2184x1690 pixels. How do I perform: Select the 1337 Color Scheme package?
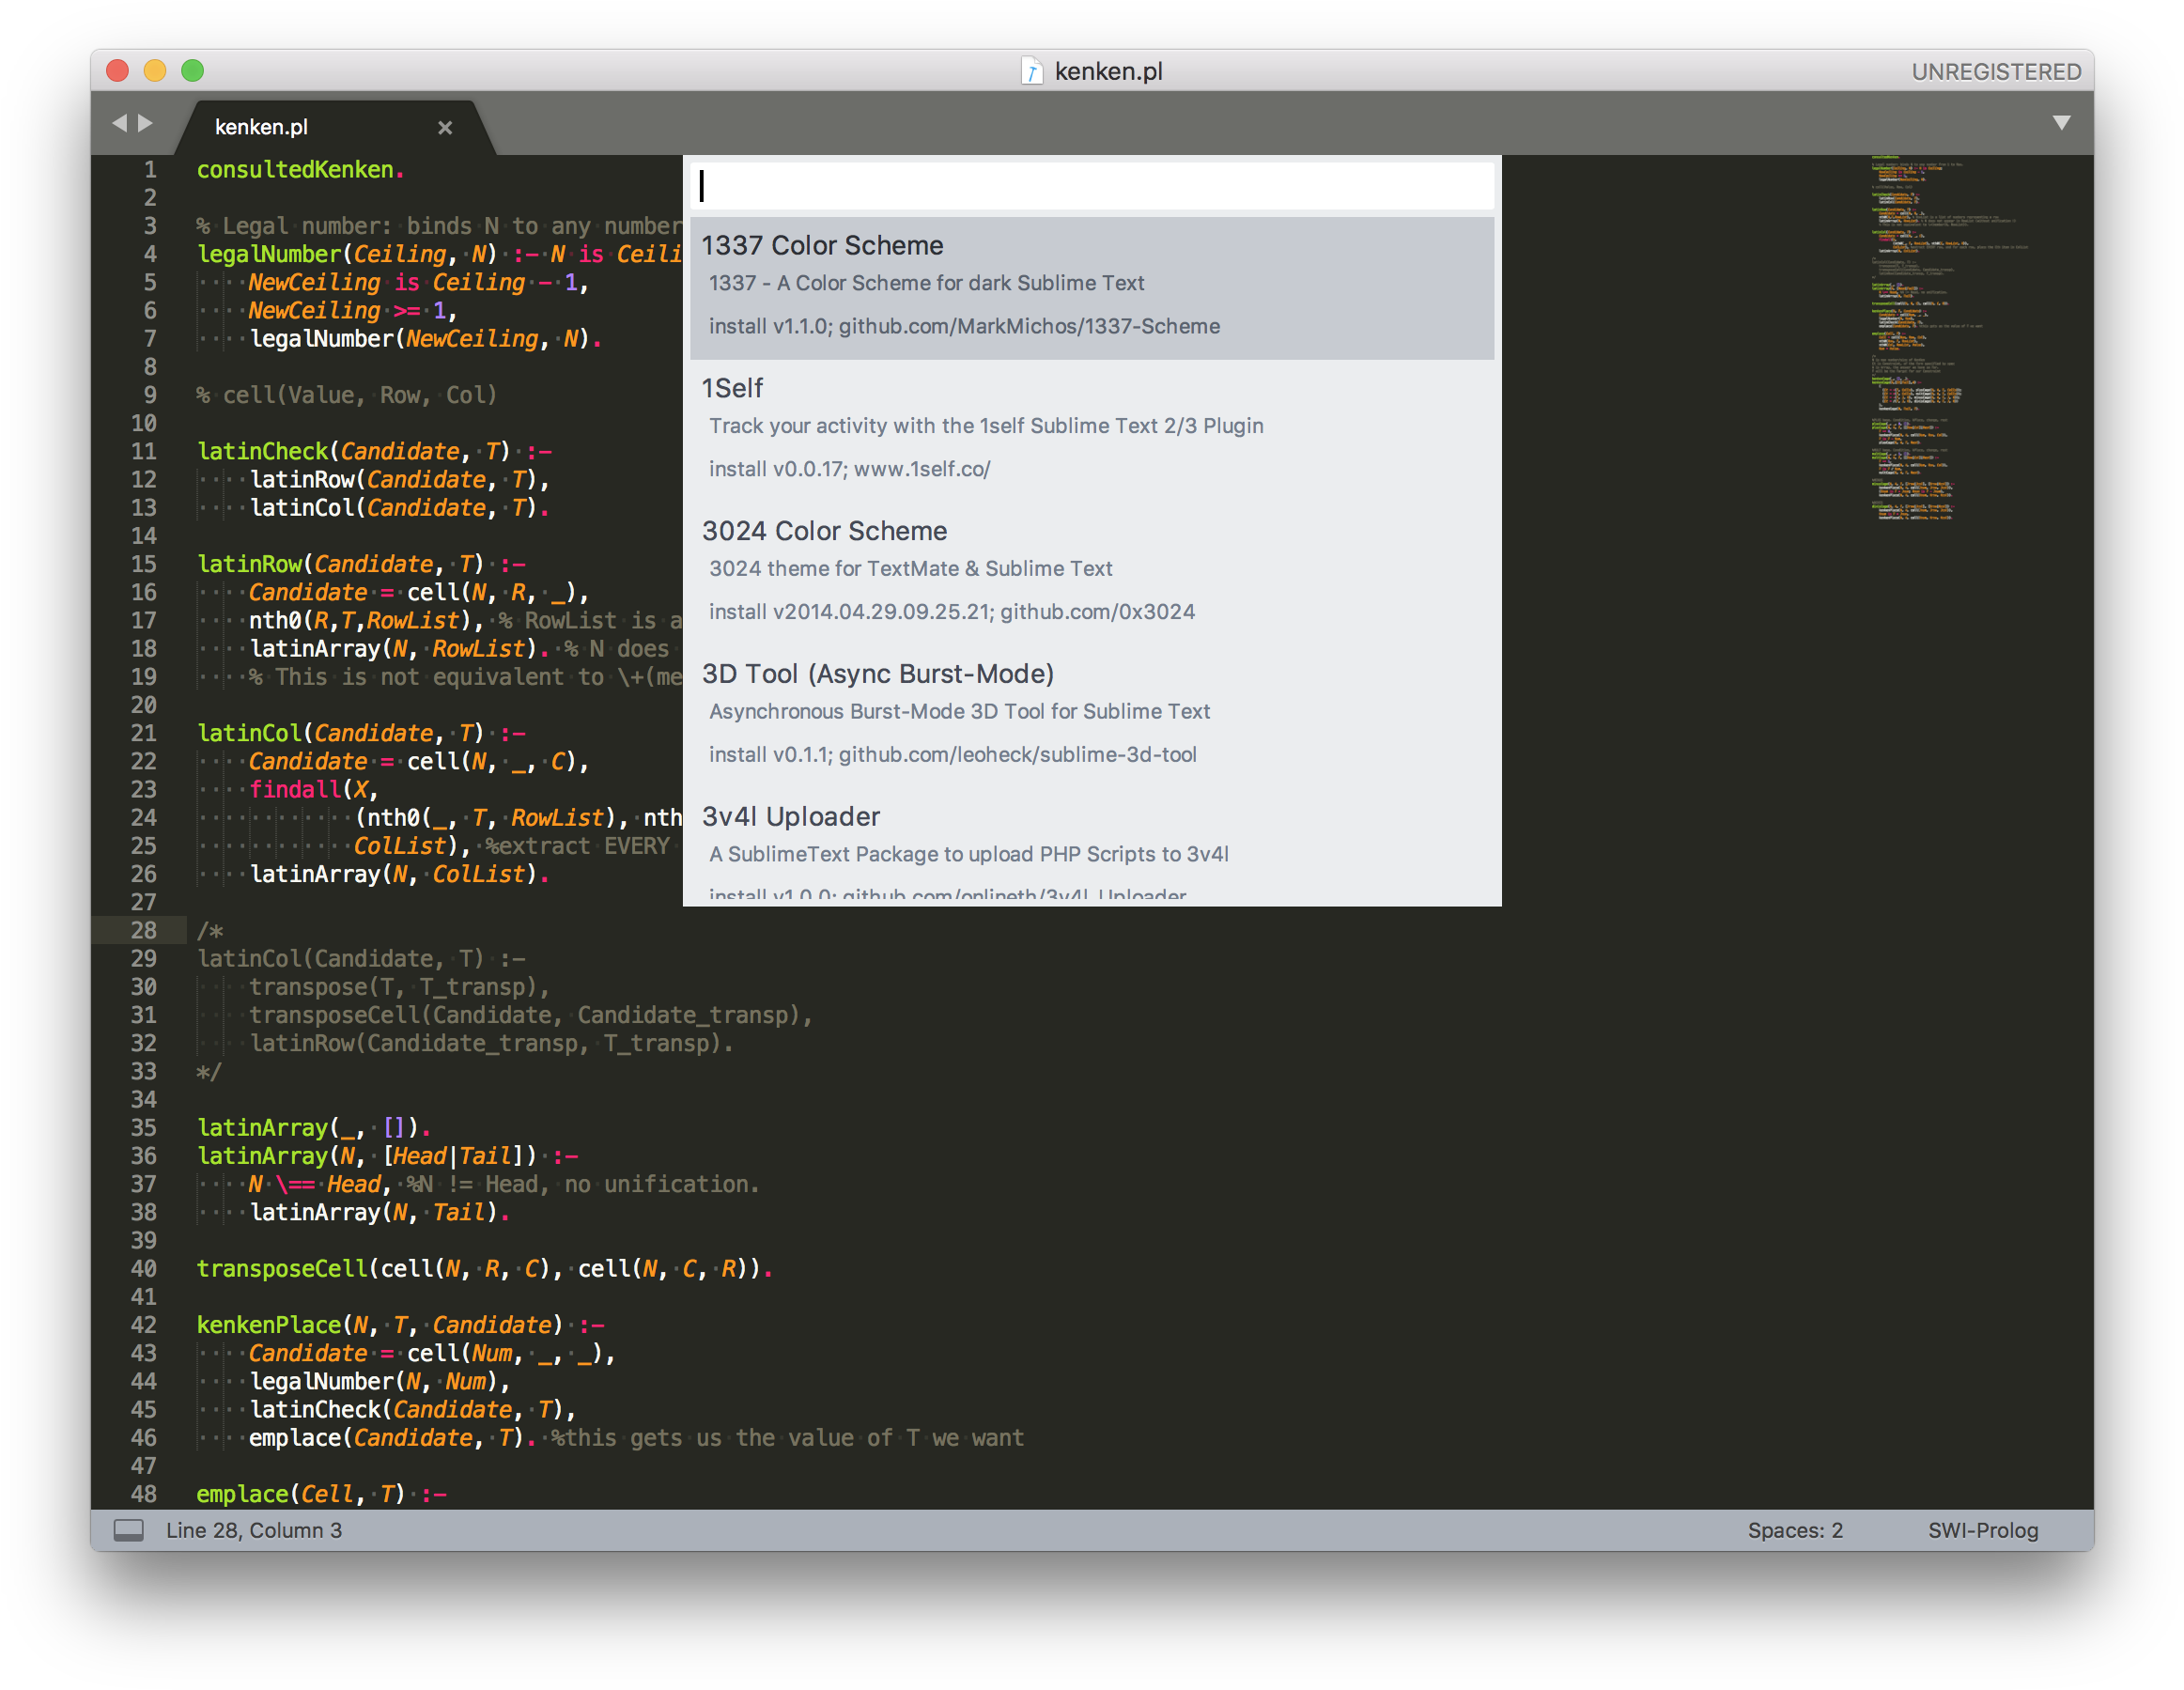pyautogui.click(x=1091, y=288)
